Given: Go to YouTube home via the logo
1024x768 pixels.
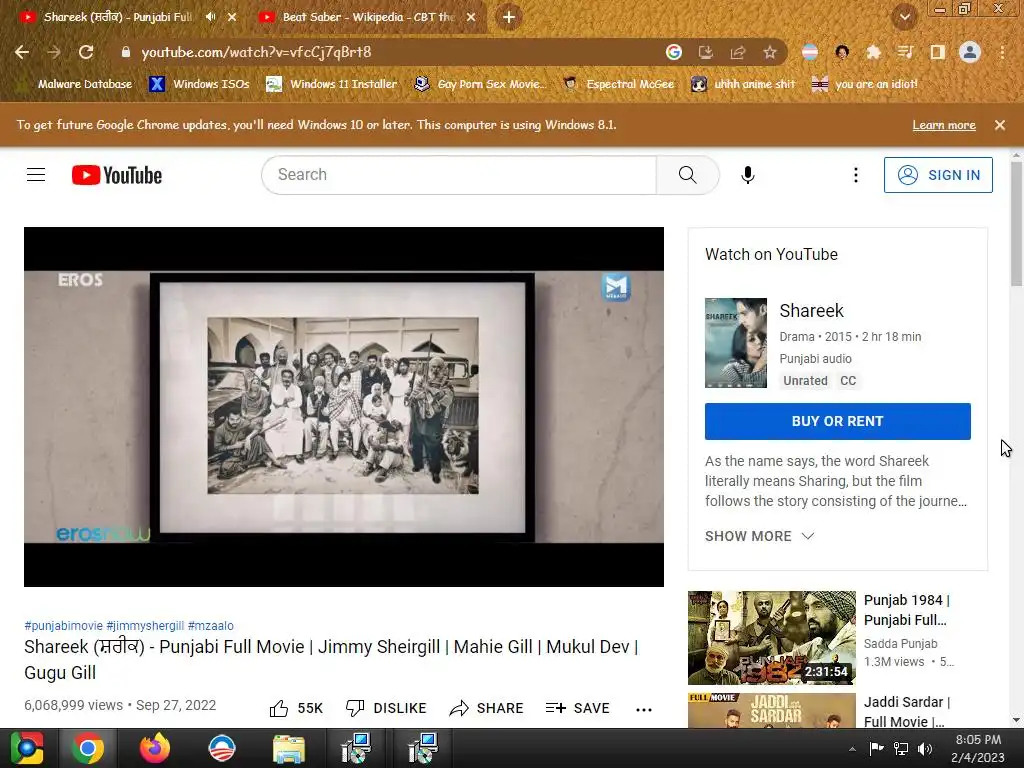Looking at the screenshot, I should tap(117, 175).
